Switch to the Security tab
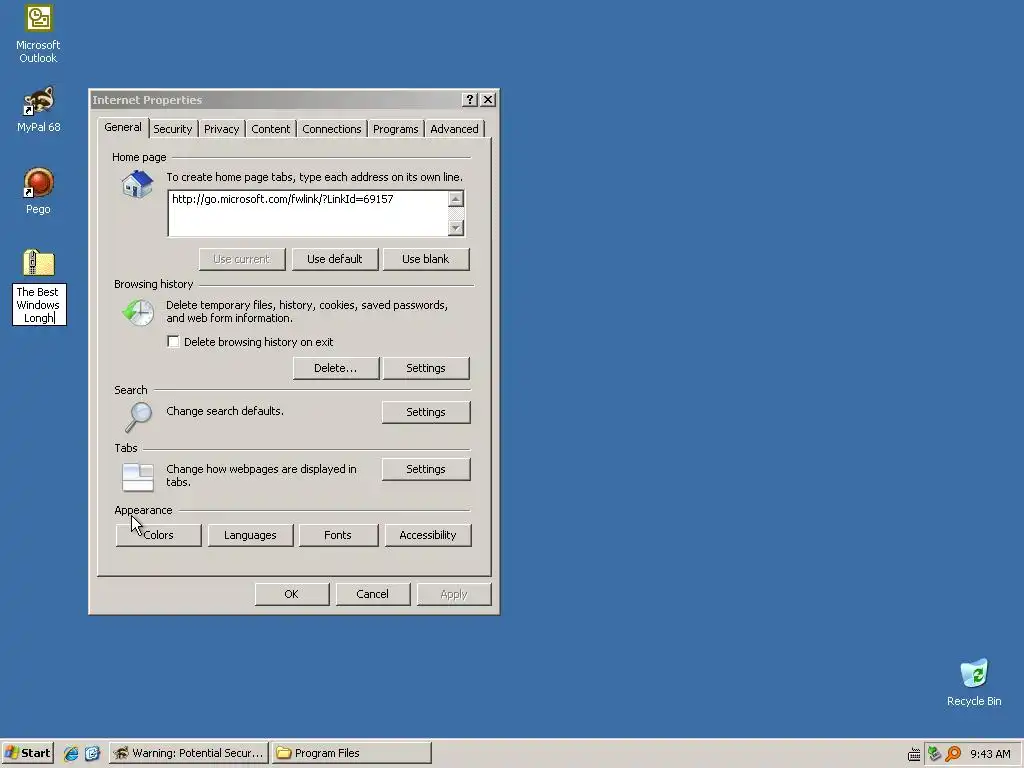Viewport: 1024px width, 768px height. pyautogui.click(x=172, y=129)
